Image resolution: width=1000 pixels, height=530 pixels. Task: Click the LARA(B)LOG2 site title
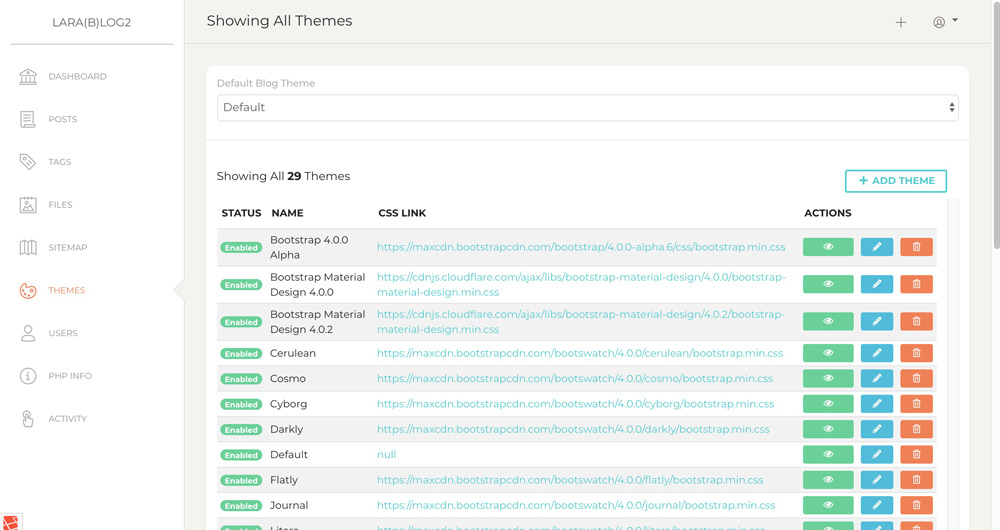pos(92,22)
